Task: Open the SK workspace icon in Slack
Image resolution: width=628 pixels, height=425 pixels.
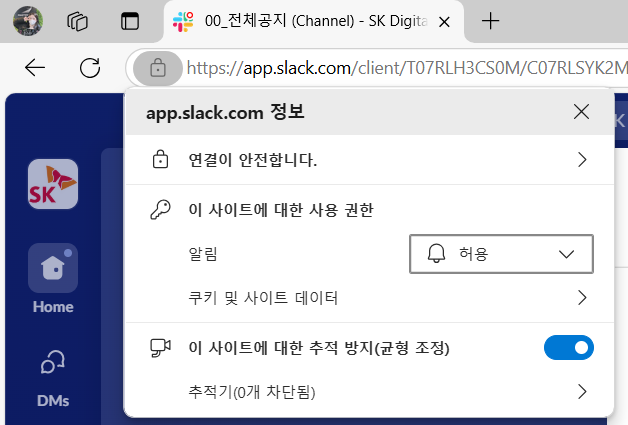Action: [x=53, y=184]
